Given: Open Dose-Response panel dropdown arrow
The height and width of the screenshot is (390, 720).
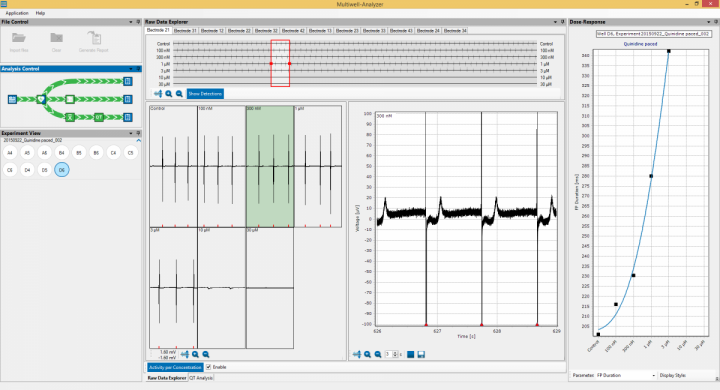Looking at the screenshot, I should pos(709,22).
